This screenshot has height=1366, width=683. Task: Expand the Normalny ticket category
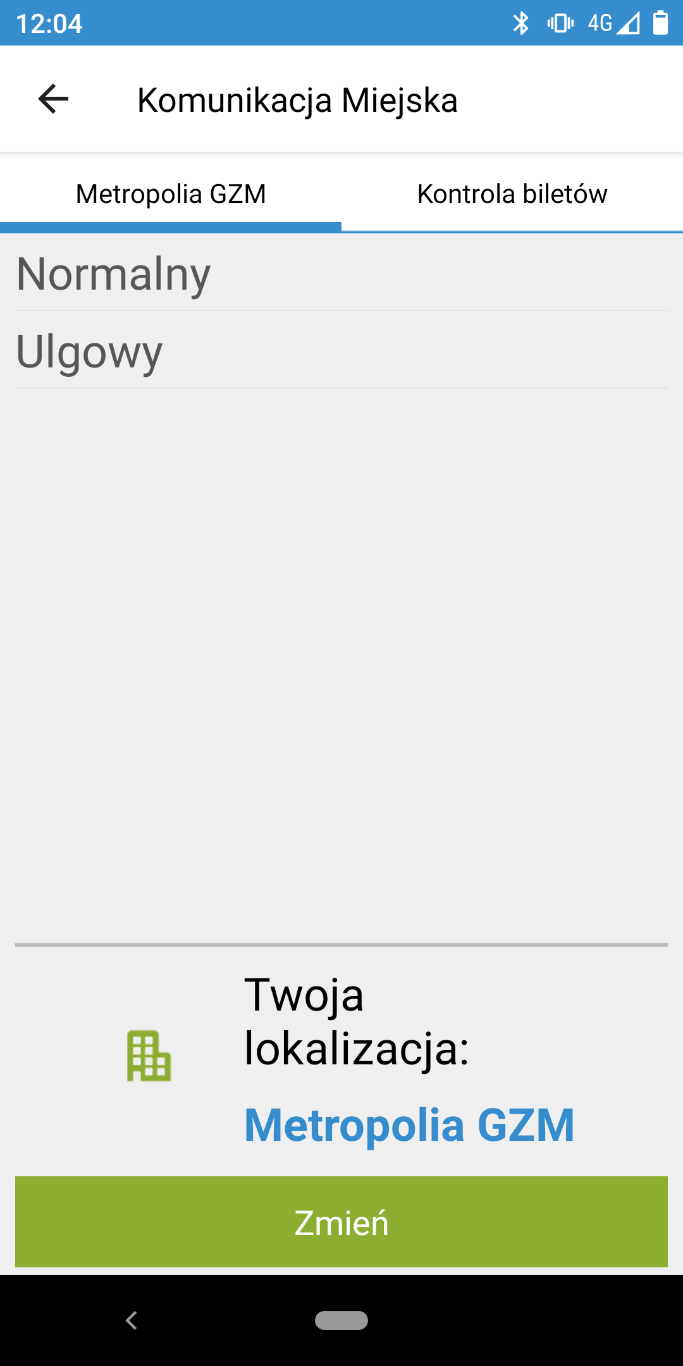(341, 274)
